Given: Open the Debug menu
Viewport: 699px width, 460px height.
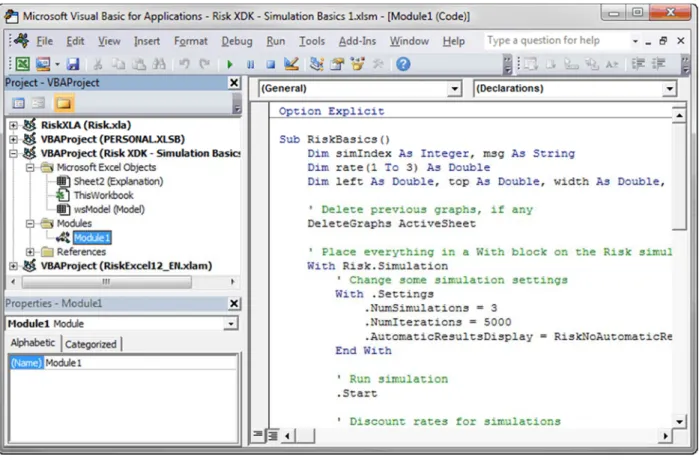Looking at the screenshot, I should 237,41.
